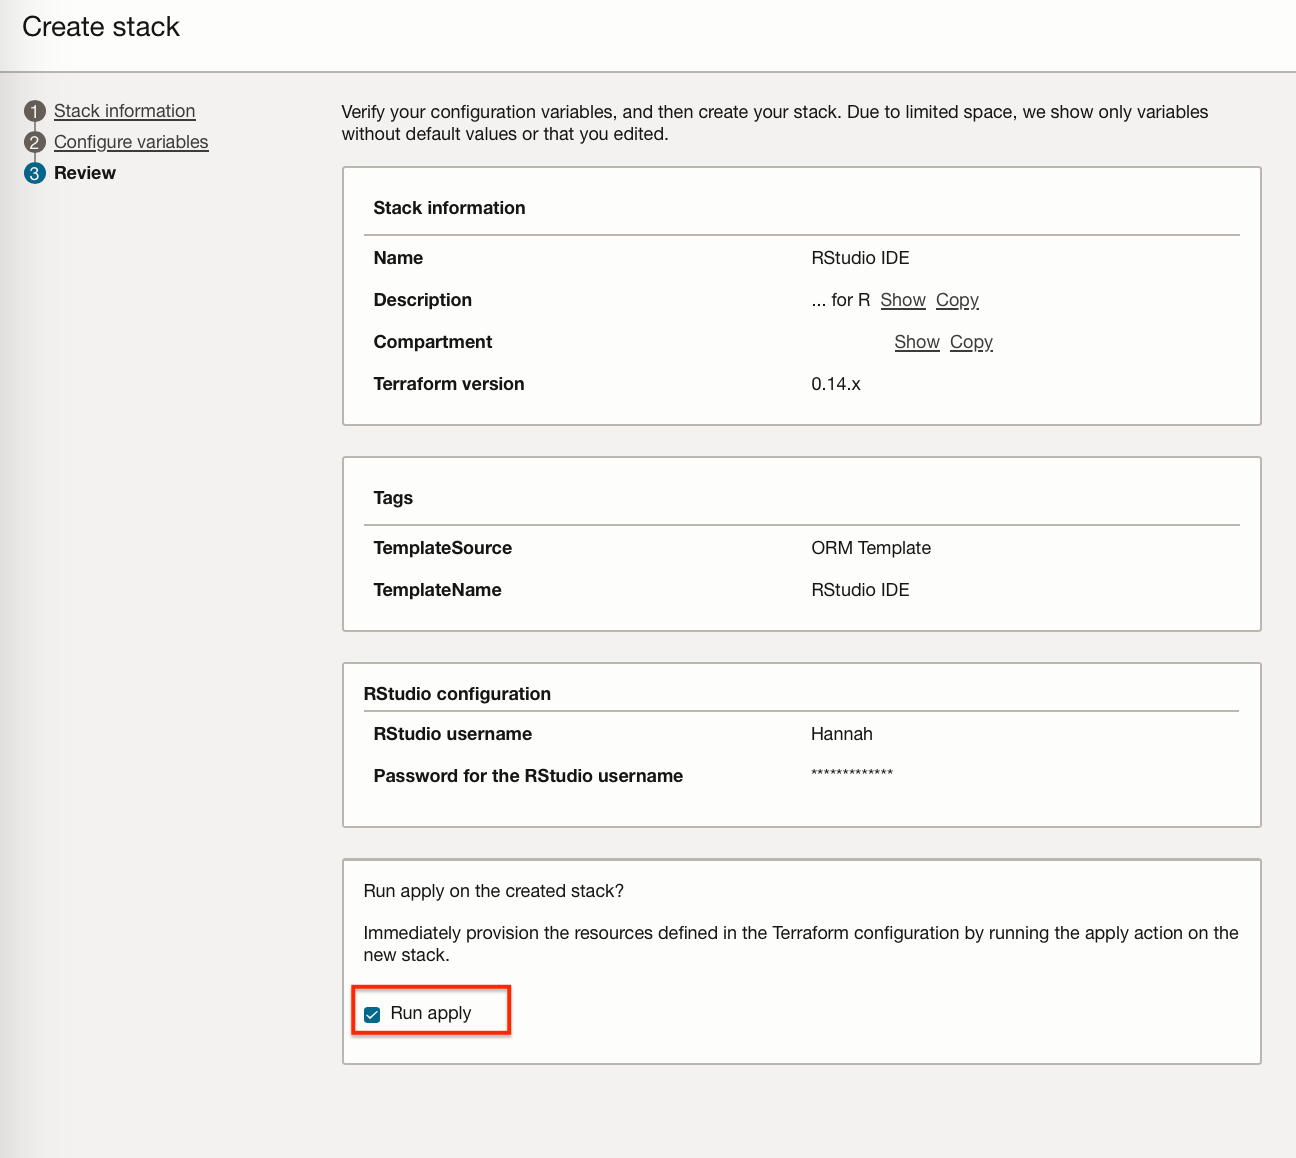Show the full Description value
Screen dimensions: 1296x1158
(903, 300)
